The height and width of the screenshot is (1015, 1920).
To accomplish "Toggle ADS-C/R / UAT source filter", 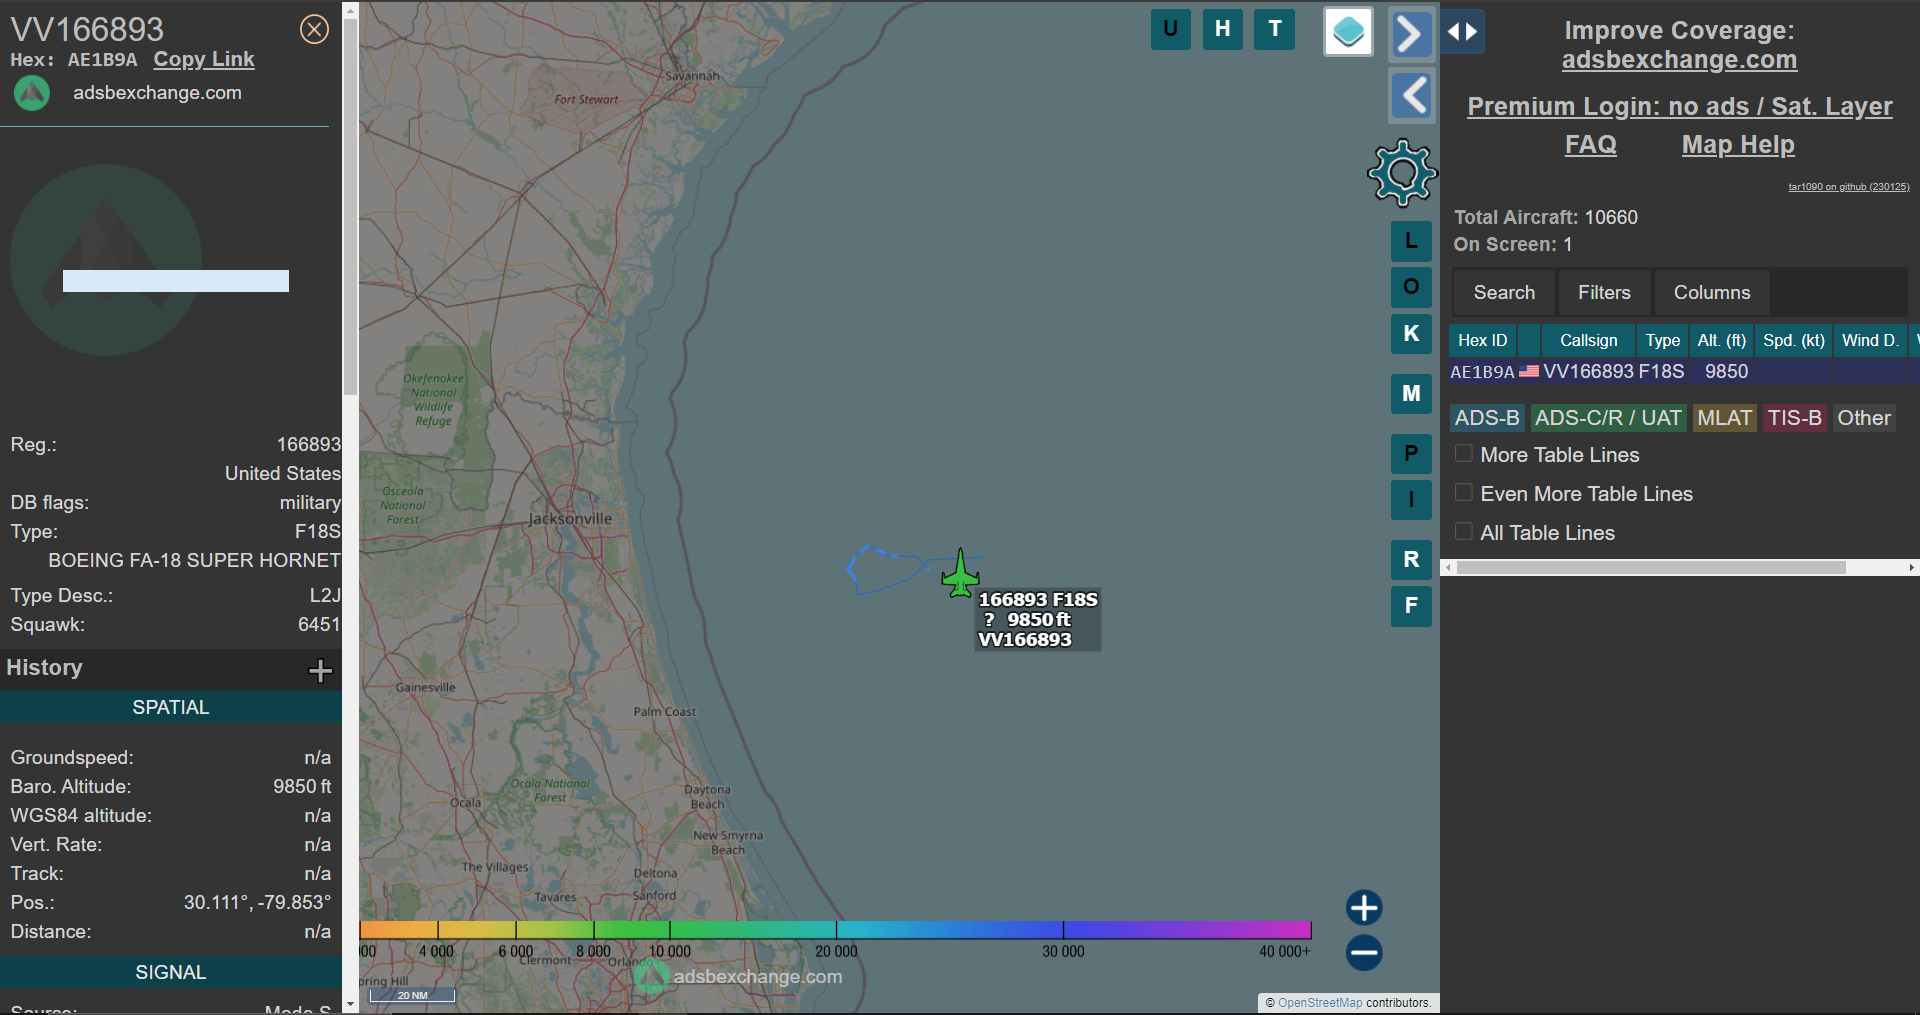I will coord(1608,418).
